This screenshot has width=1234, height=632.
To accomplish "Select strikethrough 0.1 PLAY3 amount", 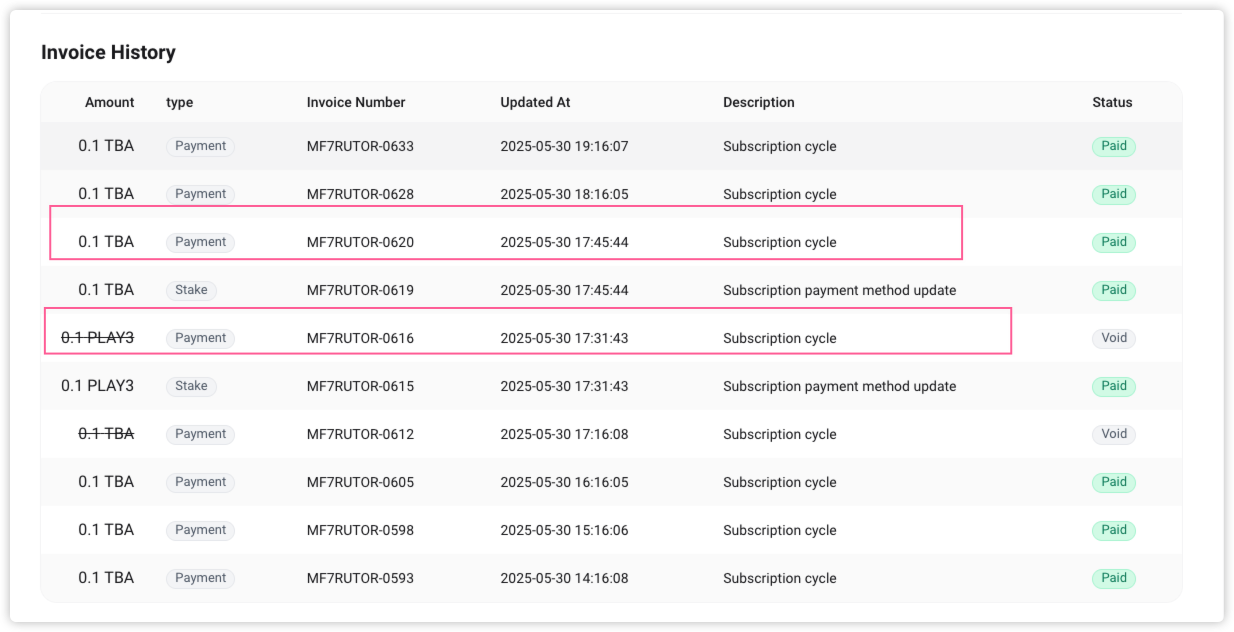I will pos(97,338).
